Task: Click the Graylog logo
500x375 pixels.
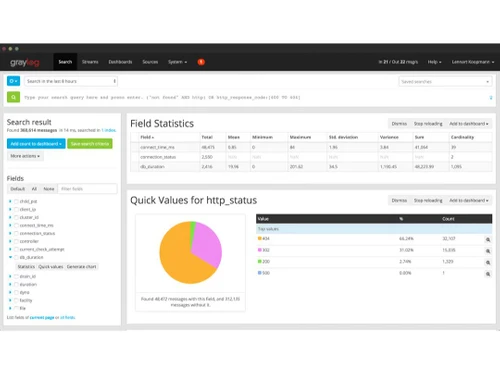Action: click(x=25, y=62)
